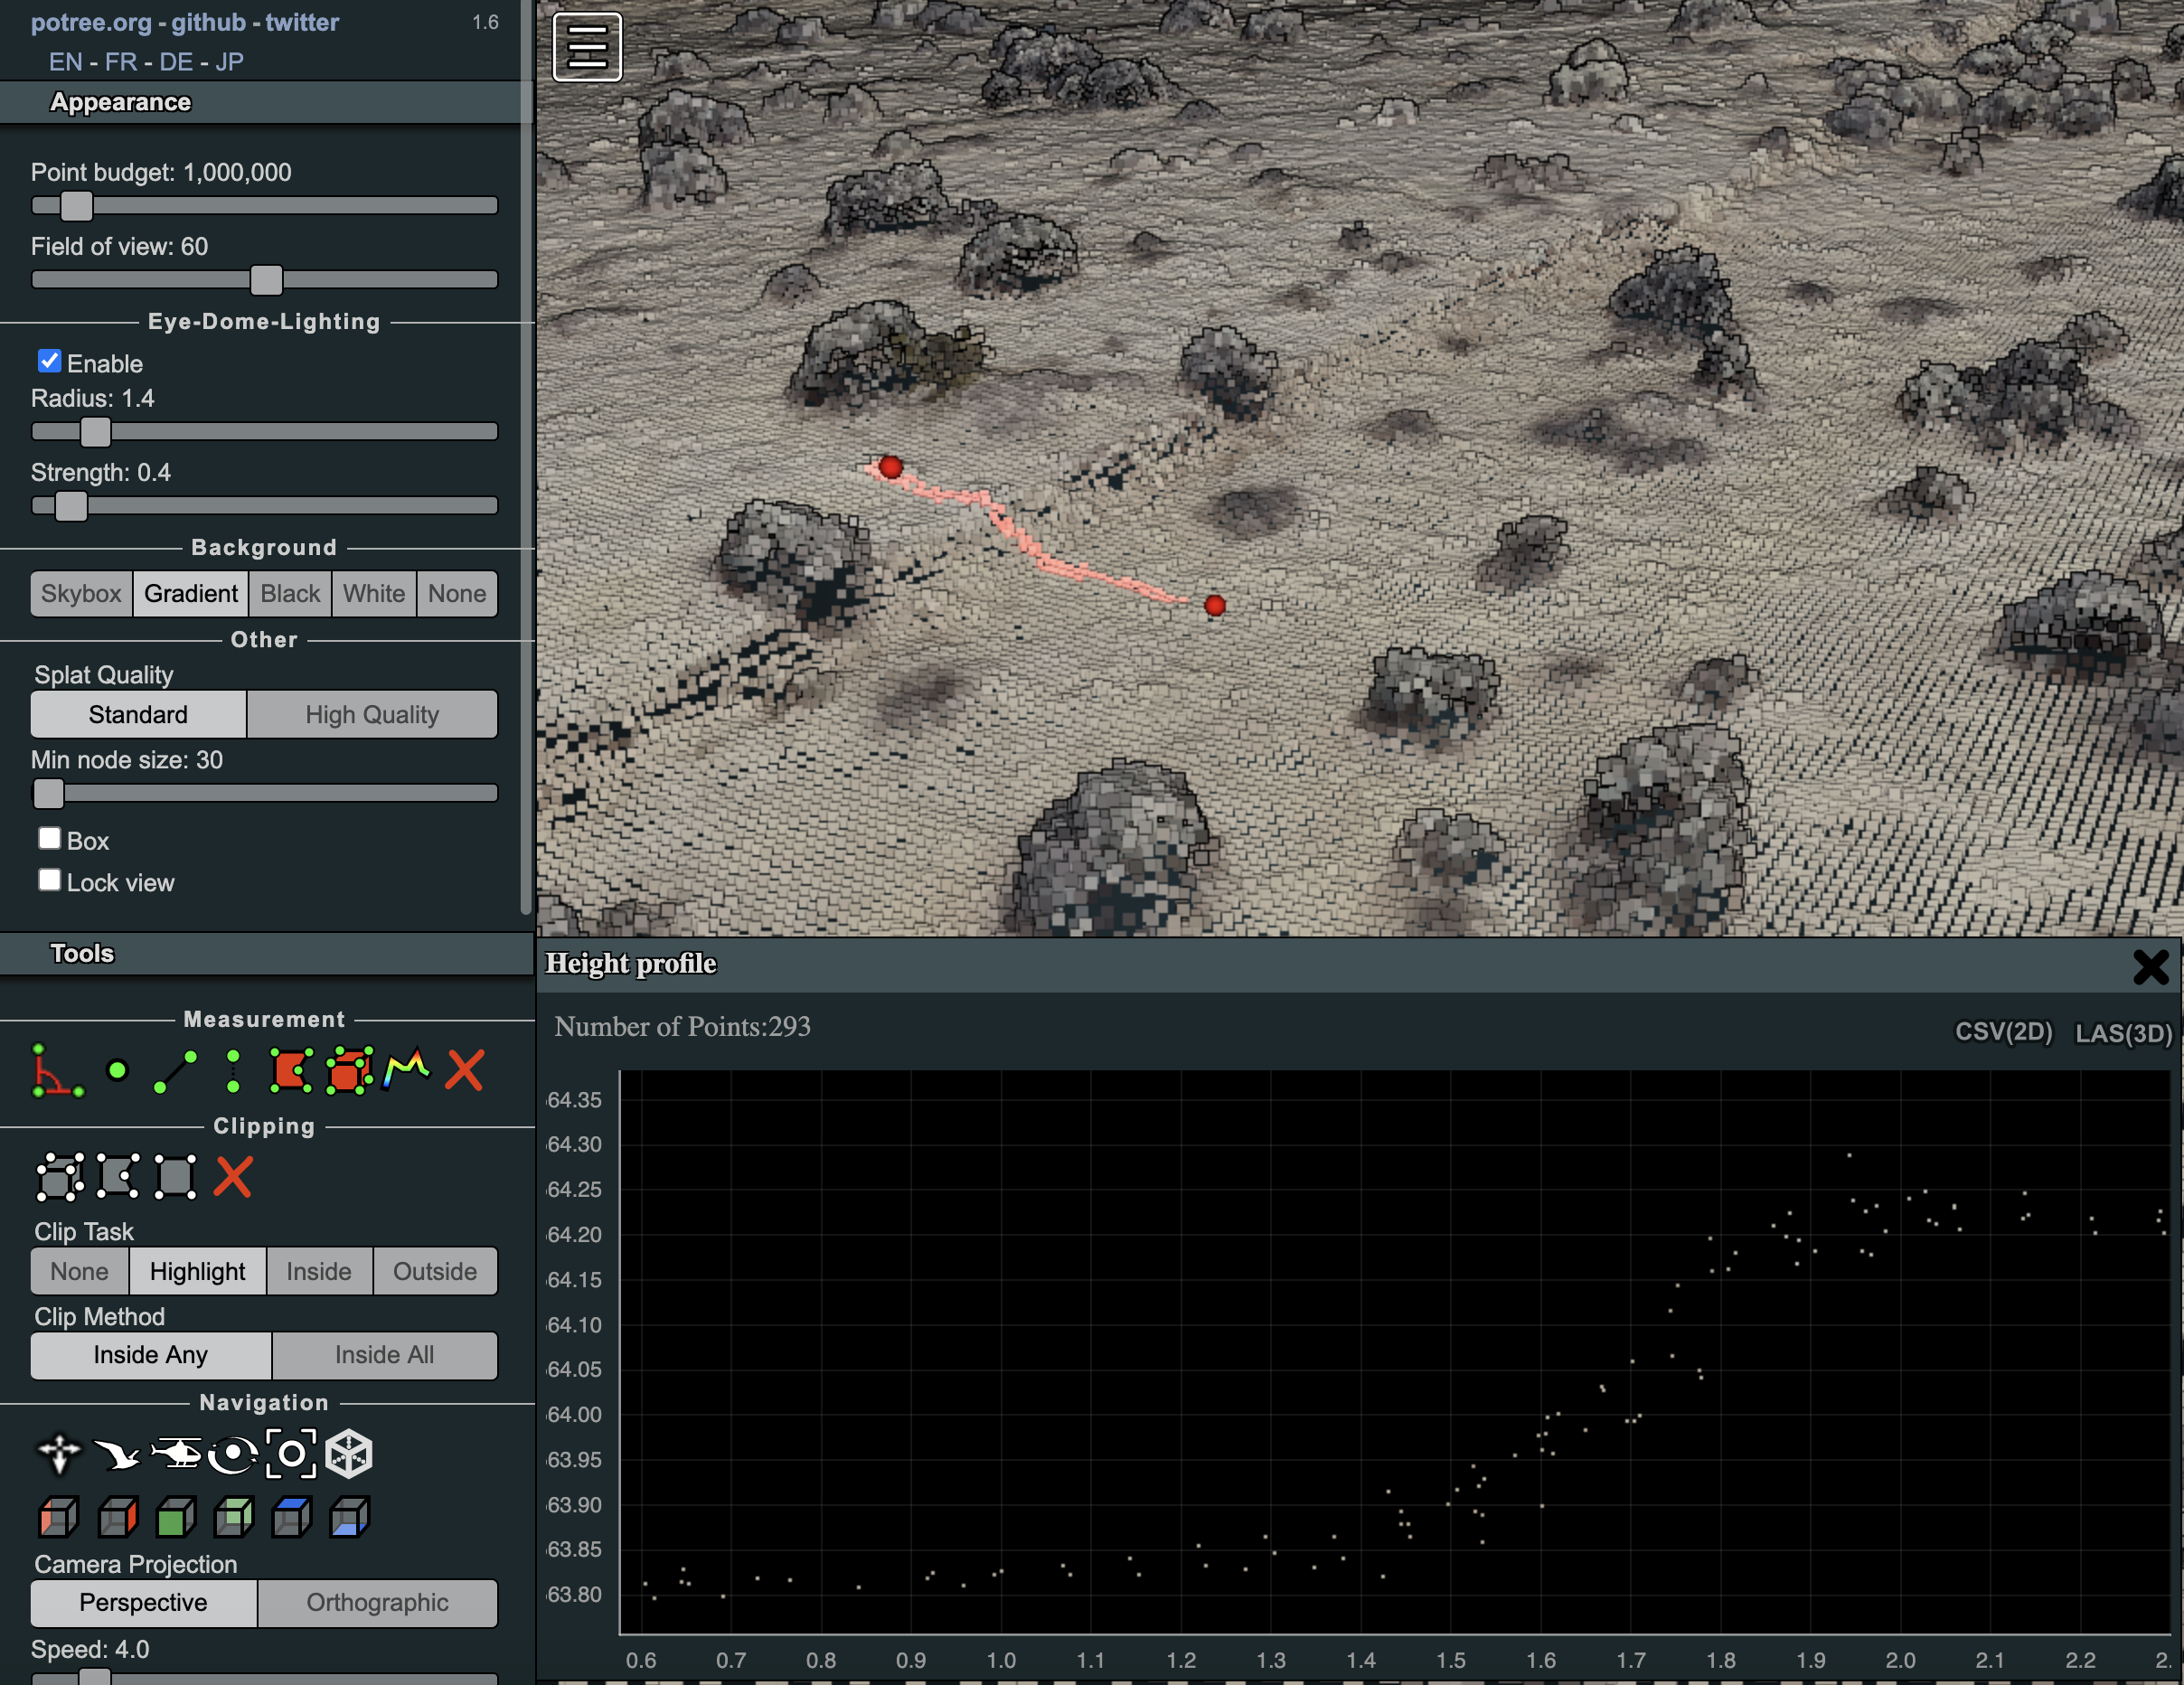Select the clip volume box tool
The width and height of the screenshot is (2184, 1685).
[x=60, y=1177]
